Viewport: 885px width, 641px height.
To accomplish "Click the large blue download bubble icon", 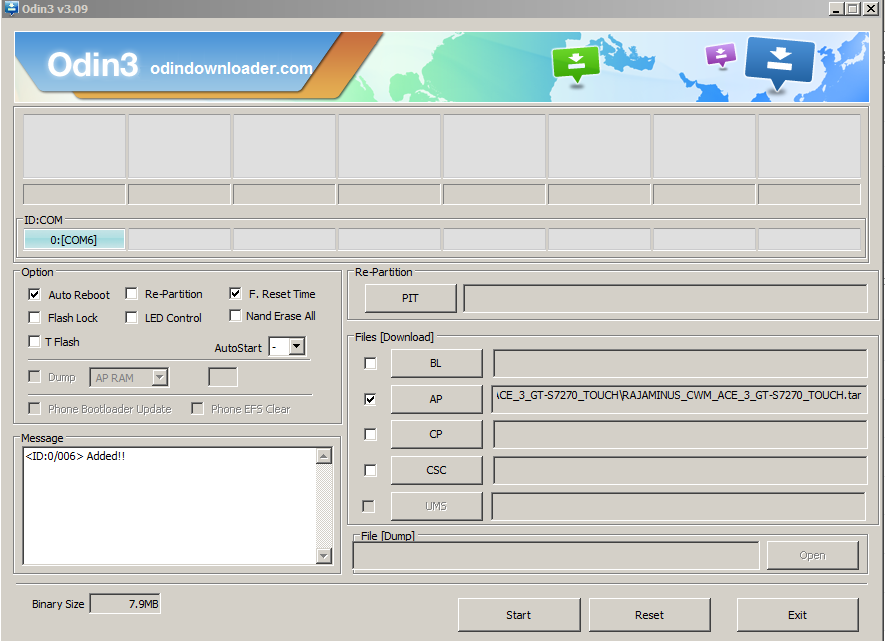I will 779,63.
